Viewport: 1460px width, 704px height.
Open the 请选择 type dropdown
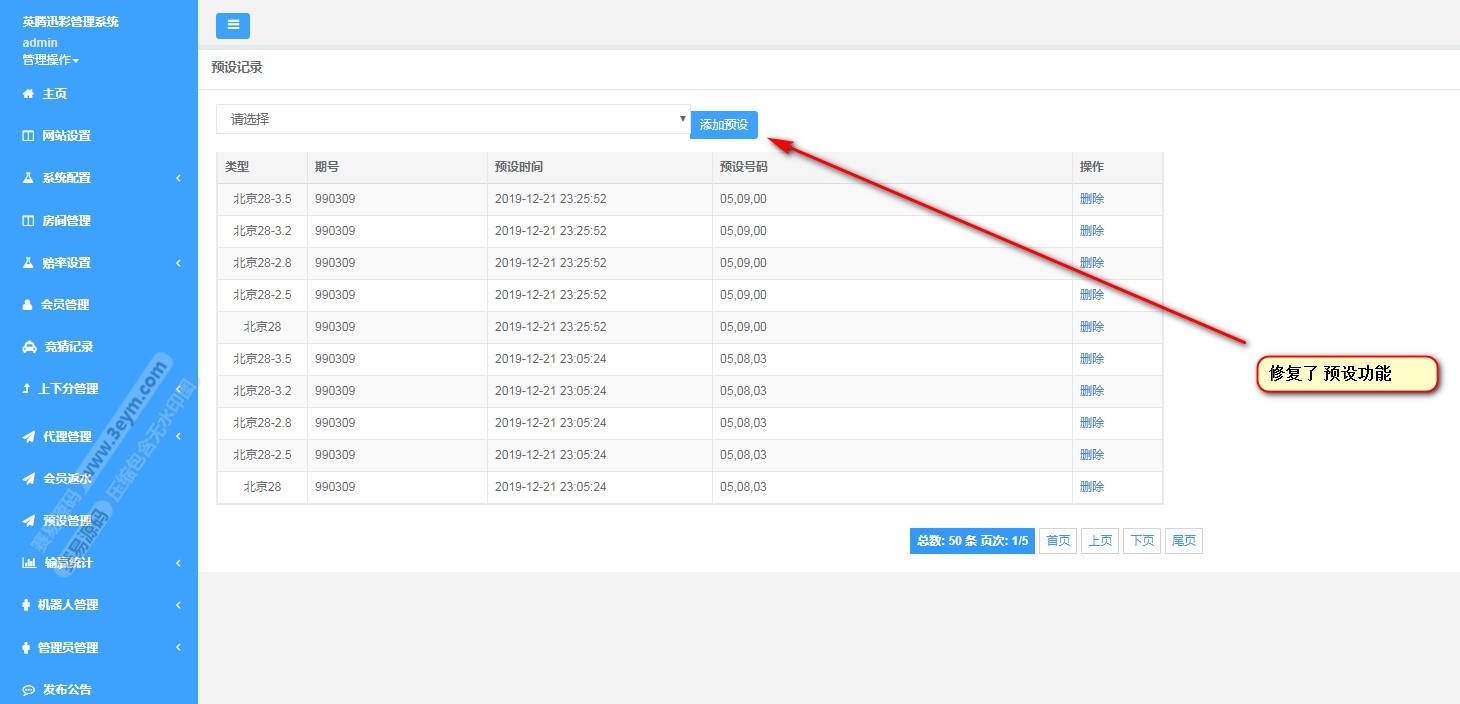point(452,119)
